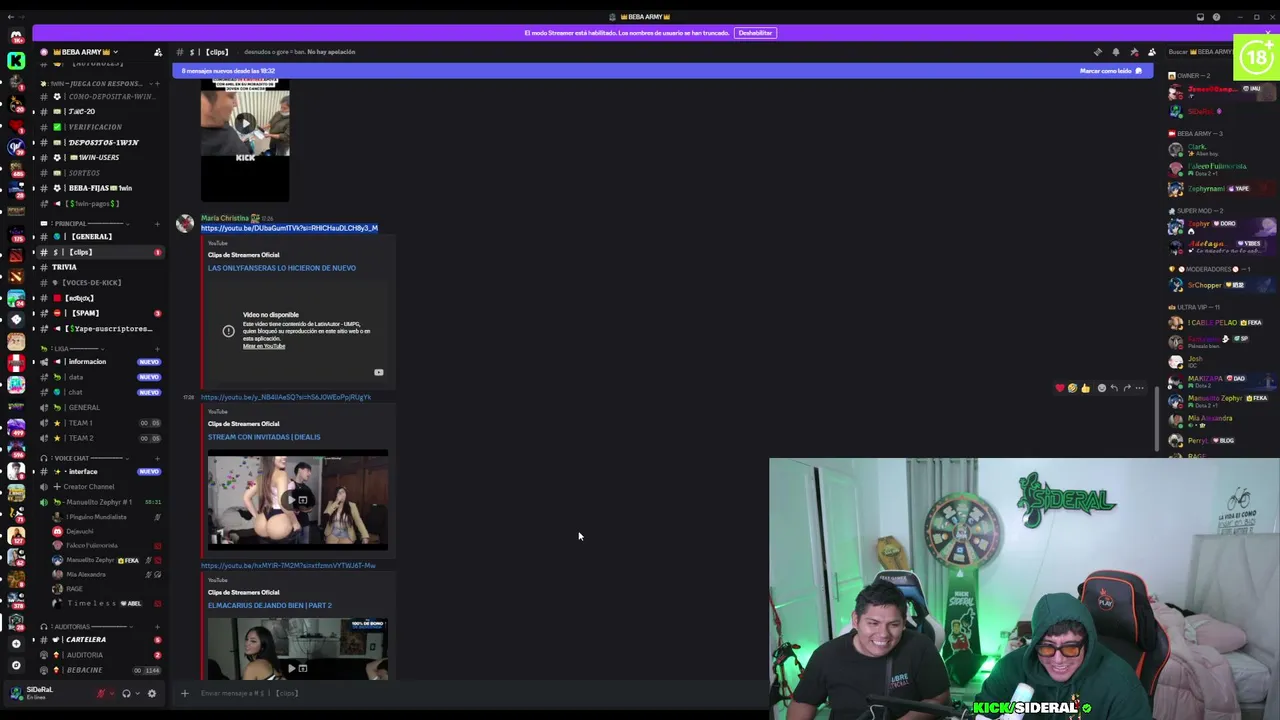Image resolution: width=1280 pixels, height=720 pixels.
Task: Create channel in PRINCIPAL category
Action: [x=157, y=223]
